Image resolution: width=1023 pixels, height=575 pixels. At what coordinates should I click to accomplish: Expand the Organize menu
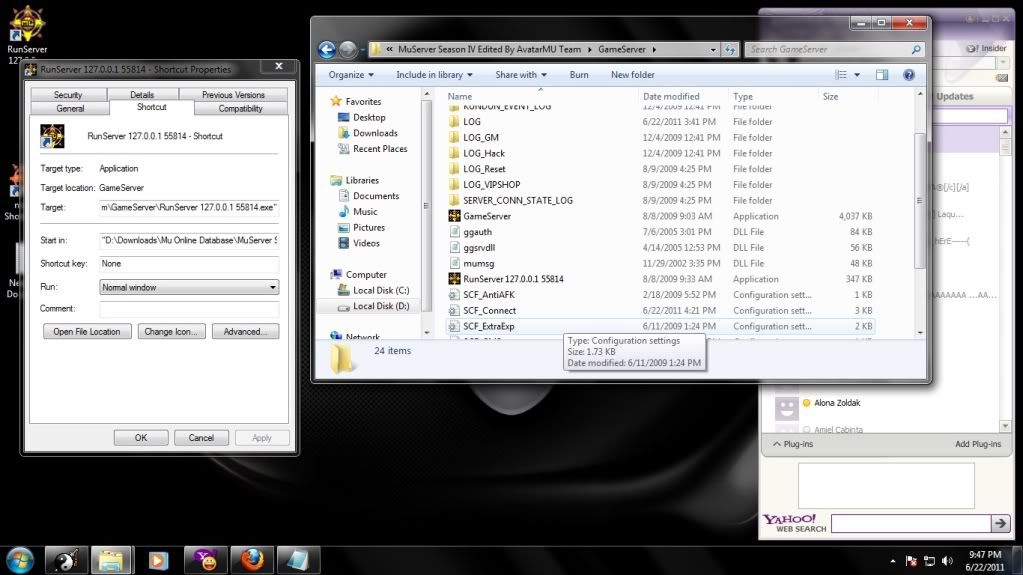coord(350,75)
